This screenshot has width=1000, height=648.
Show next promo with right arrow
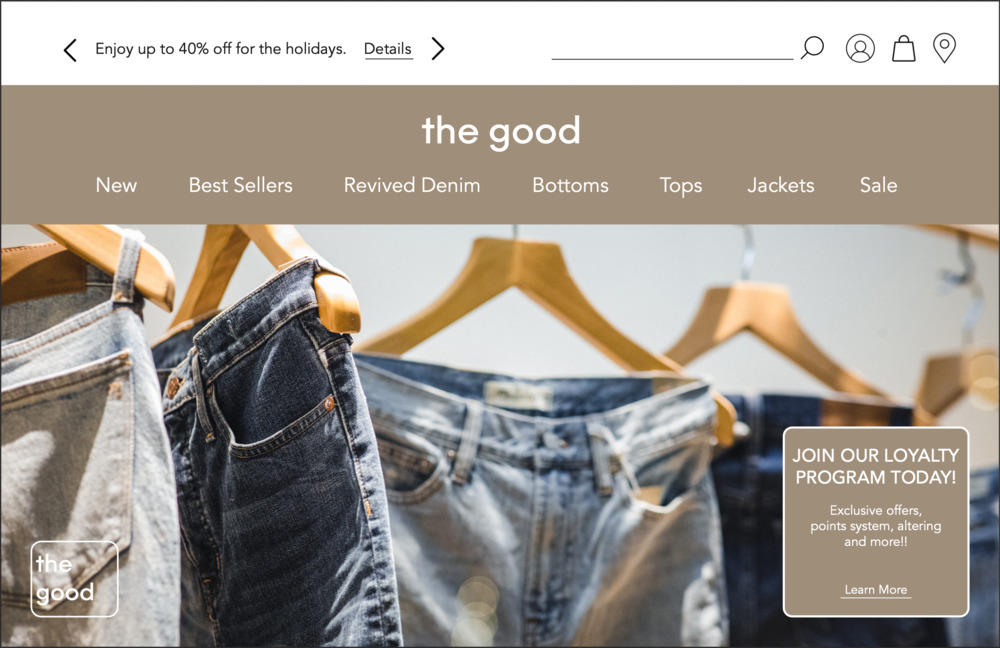438,48
